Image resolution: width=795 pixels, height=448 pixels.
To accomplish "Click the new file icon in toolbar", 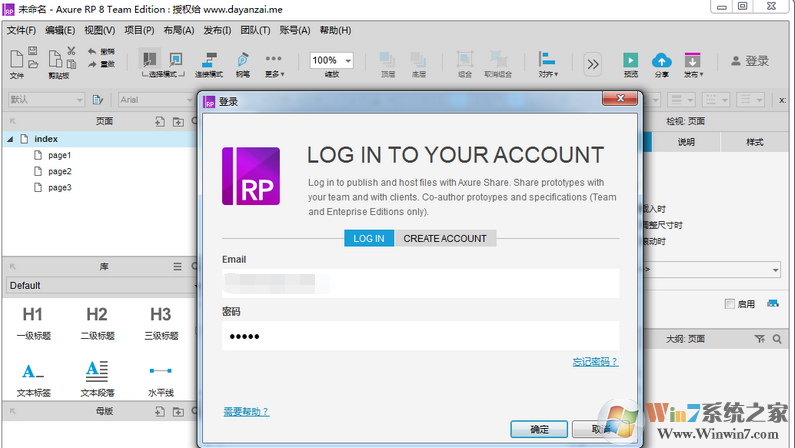I will pyautogui.click(x=16, y=58).
